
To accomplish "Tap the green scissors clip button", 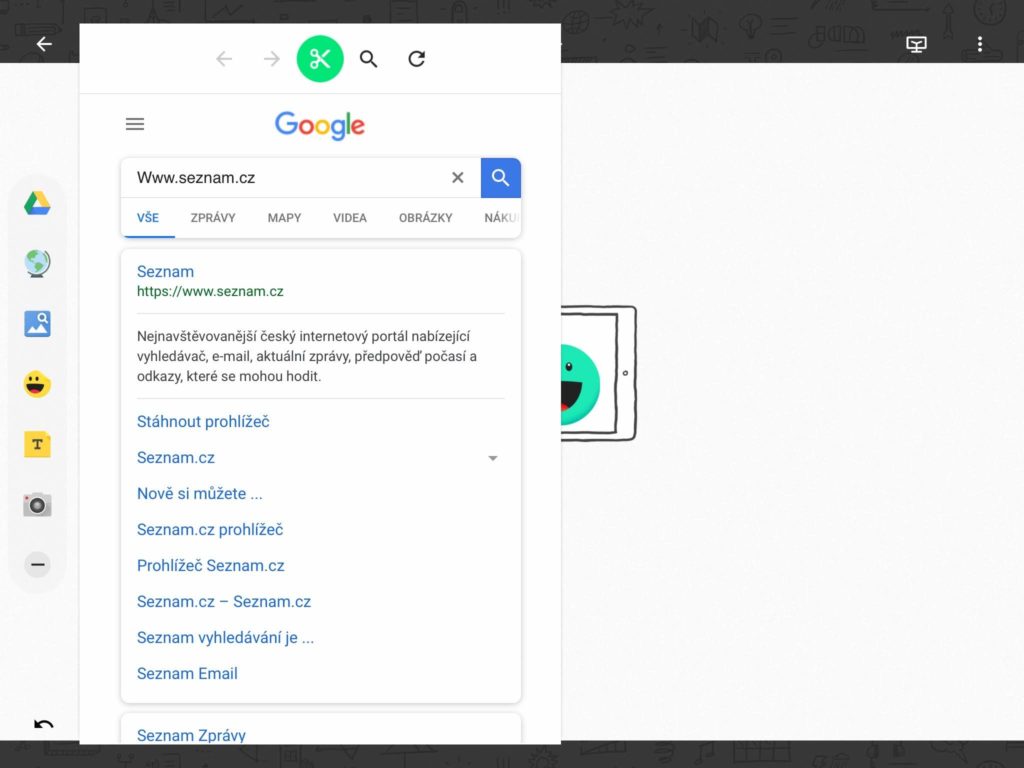I will pyautogui.click(x=320, y=59).
